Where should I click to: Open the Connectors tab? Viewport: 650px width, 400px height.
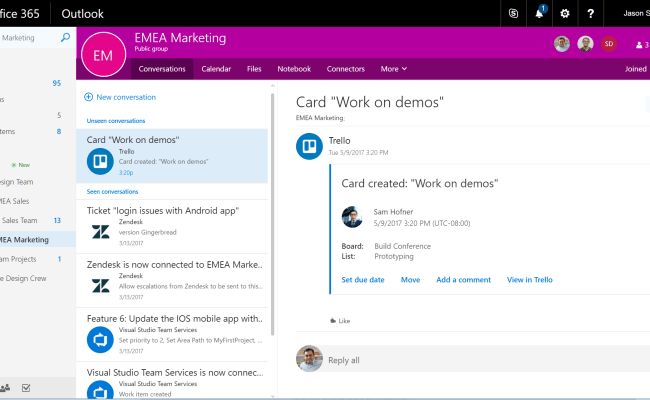pos(346,69)
